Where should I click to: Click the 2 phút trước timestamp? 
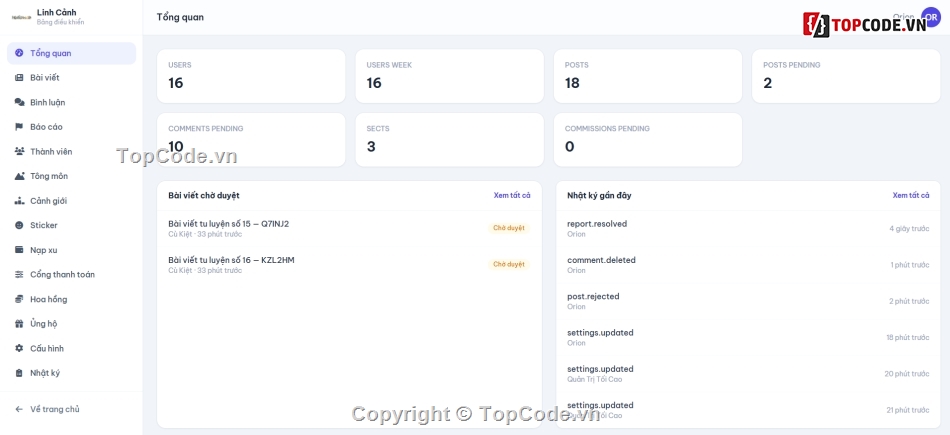tap(909, 301)
